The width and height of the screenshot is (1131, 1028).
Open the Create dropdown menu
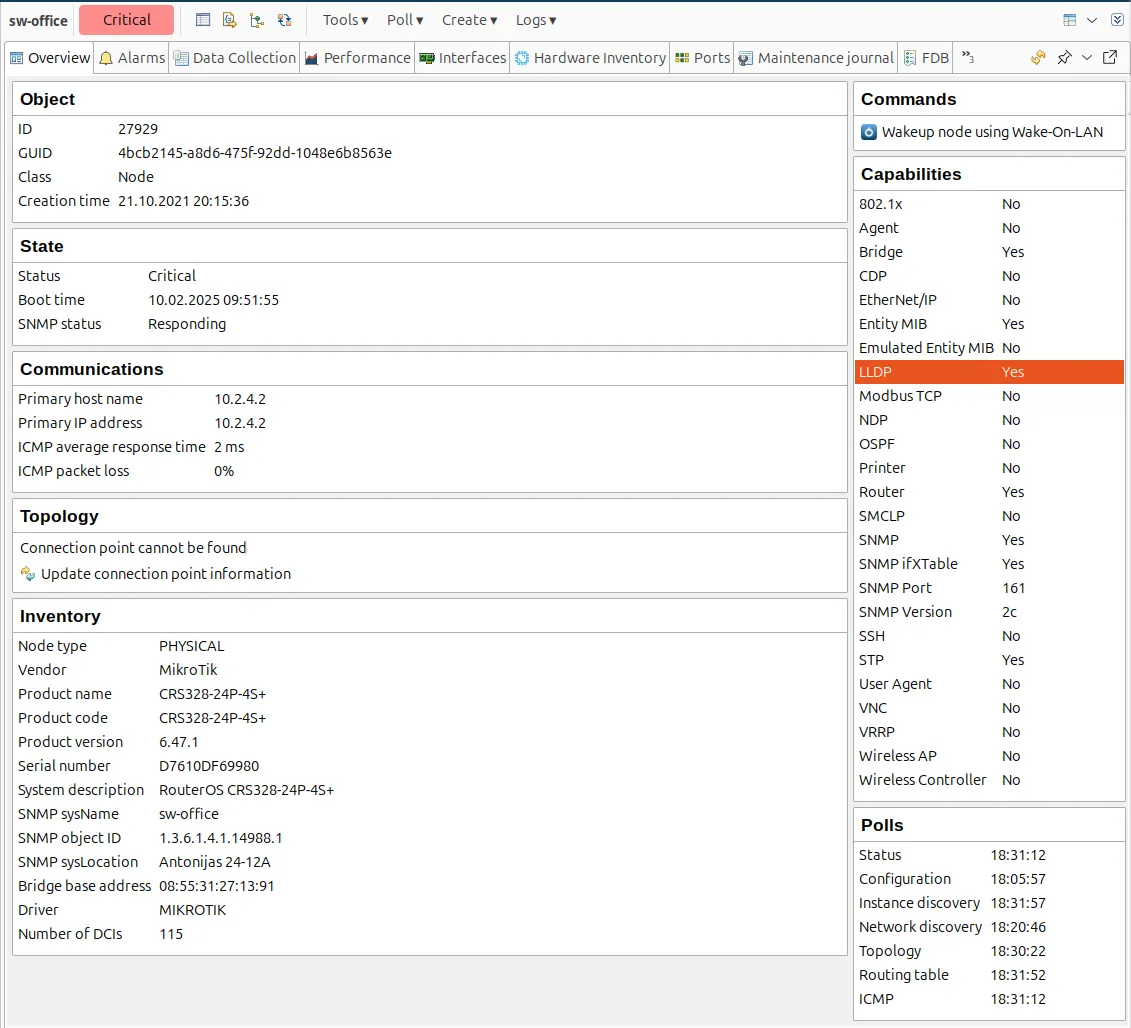point(468,19)
